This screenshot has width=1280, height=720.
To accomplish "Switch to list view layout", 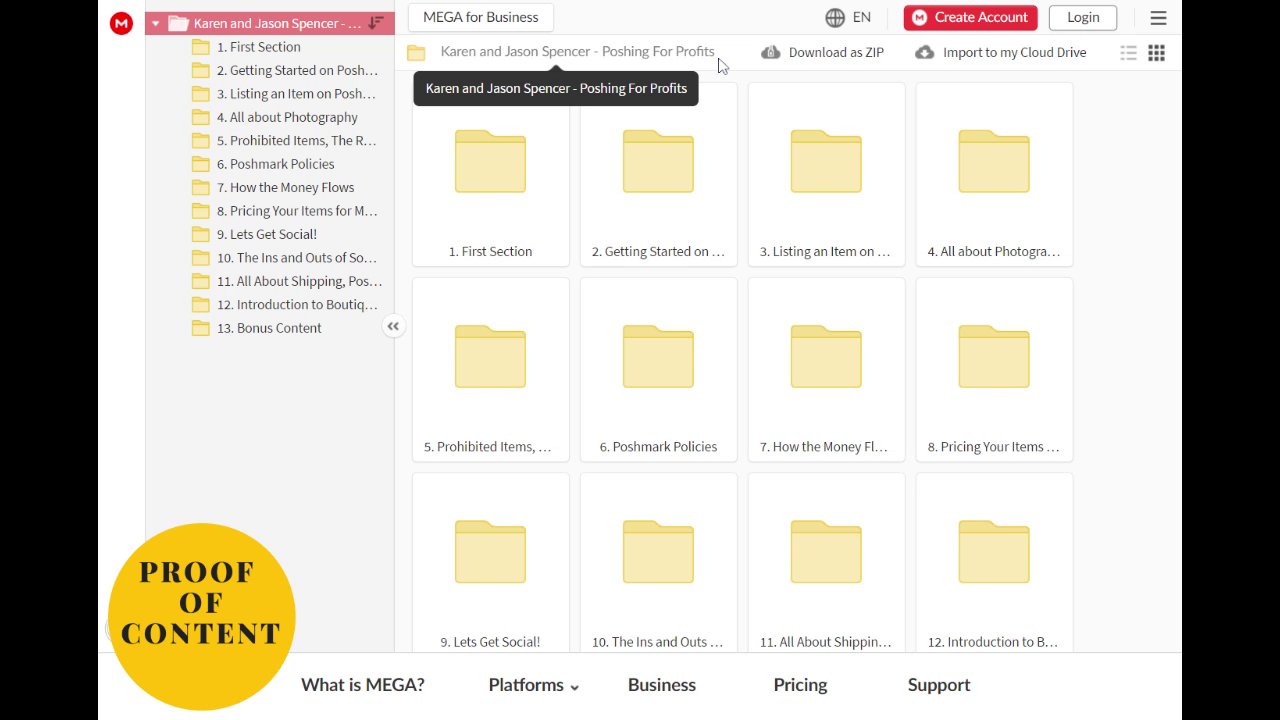I will [x=1128, y=53].
